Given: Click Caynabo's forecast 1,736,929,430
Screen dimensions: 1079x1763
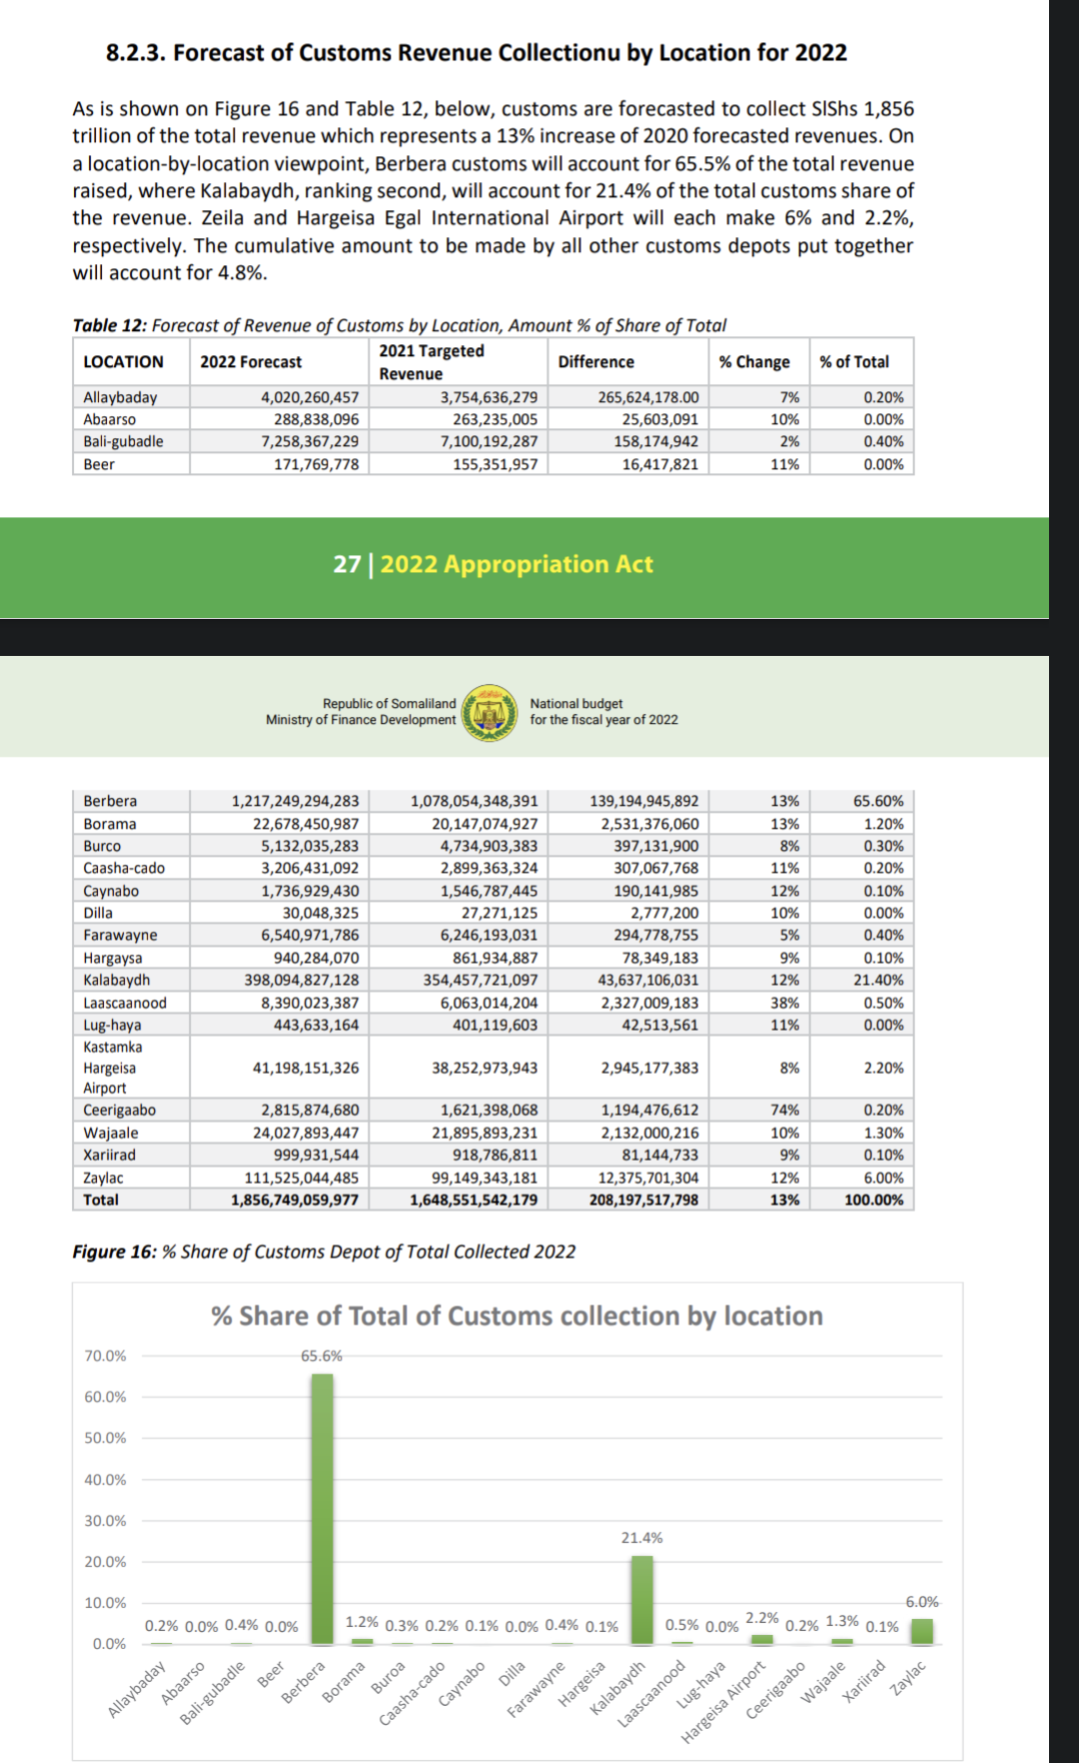Looking at the screenshot, I should click(310, 891).
